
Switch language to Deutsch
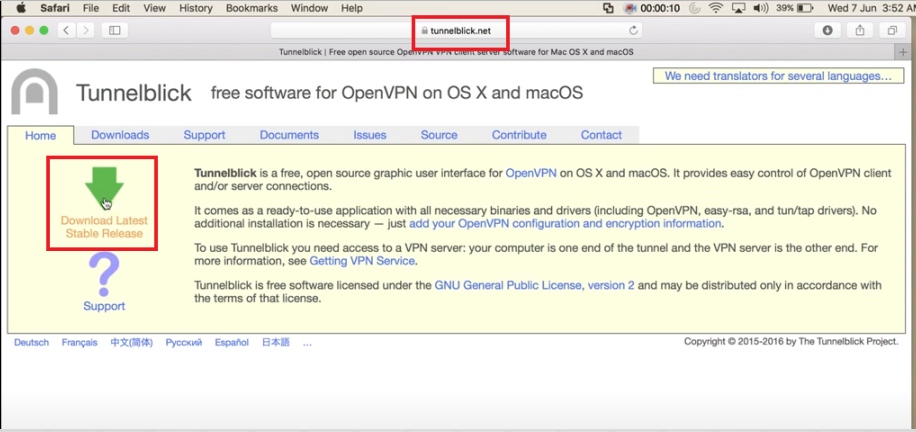(32, 343)
